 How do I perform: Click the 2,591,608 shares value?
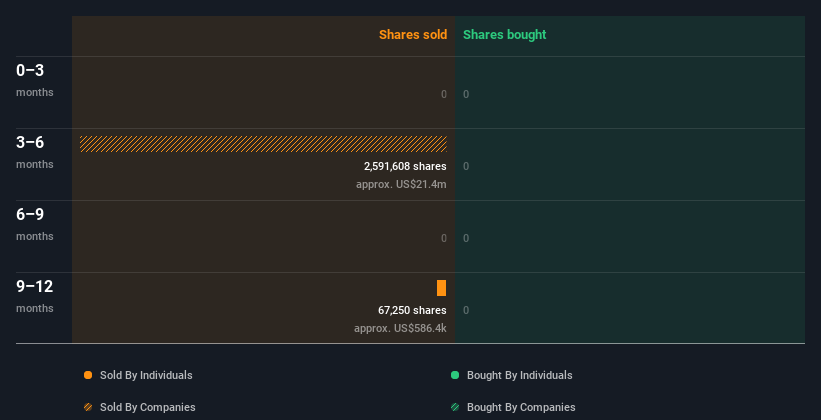click(x=405, y=167)
